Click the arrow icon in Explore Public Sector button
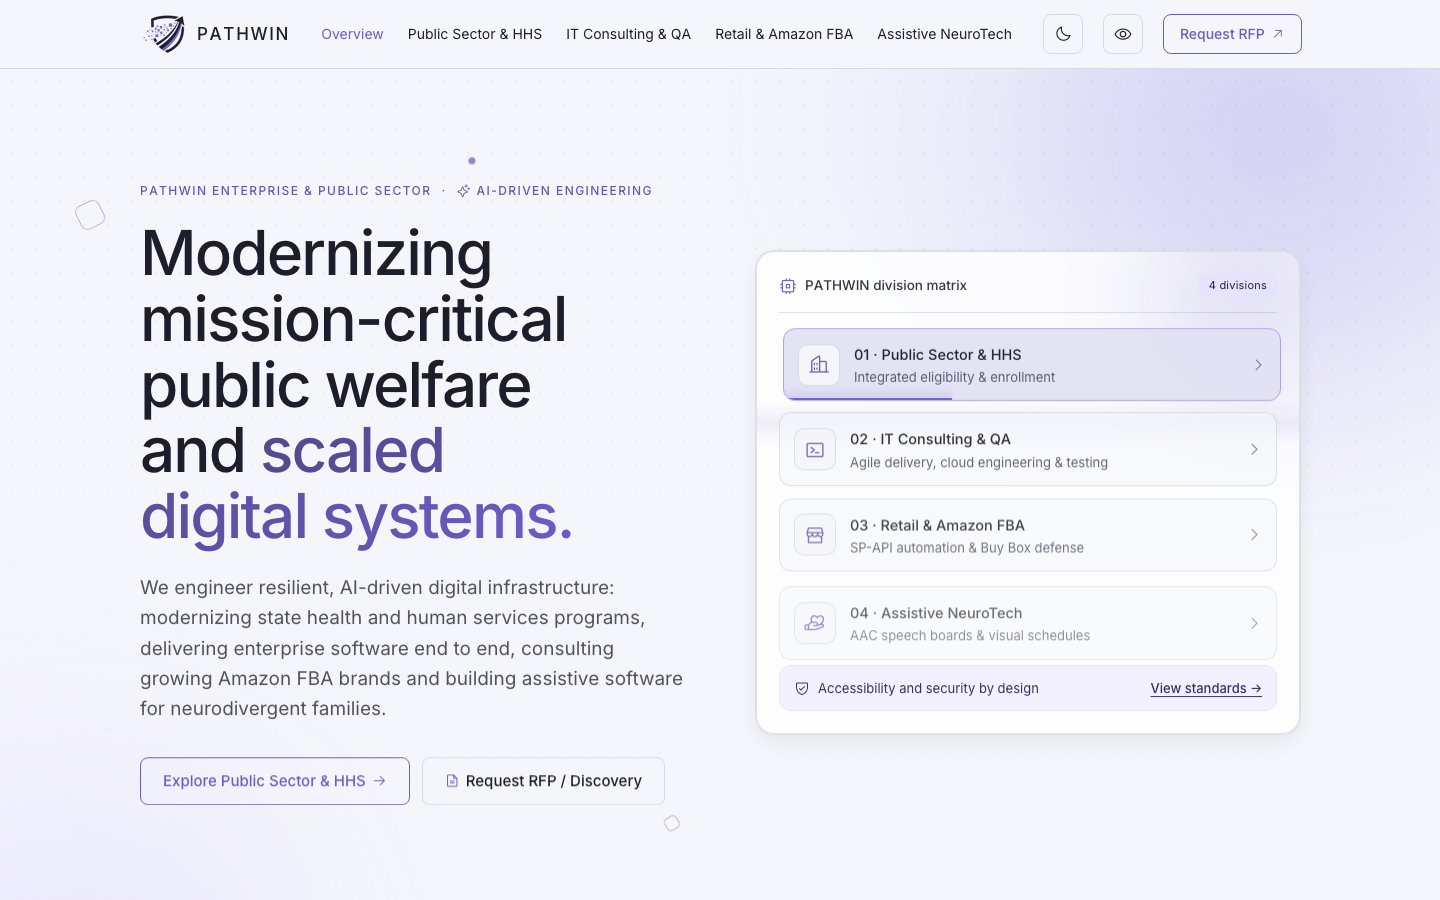This screenshot has width=1440, height=900. pyautogui.click(x=380, y=781)
